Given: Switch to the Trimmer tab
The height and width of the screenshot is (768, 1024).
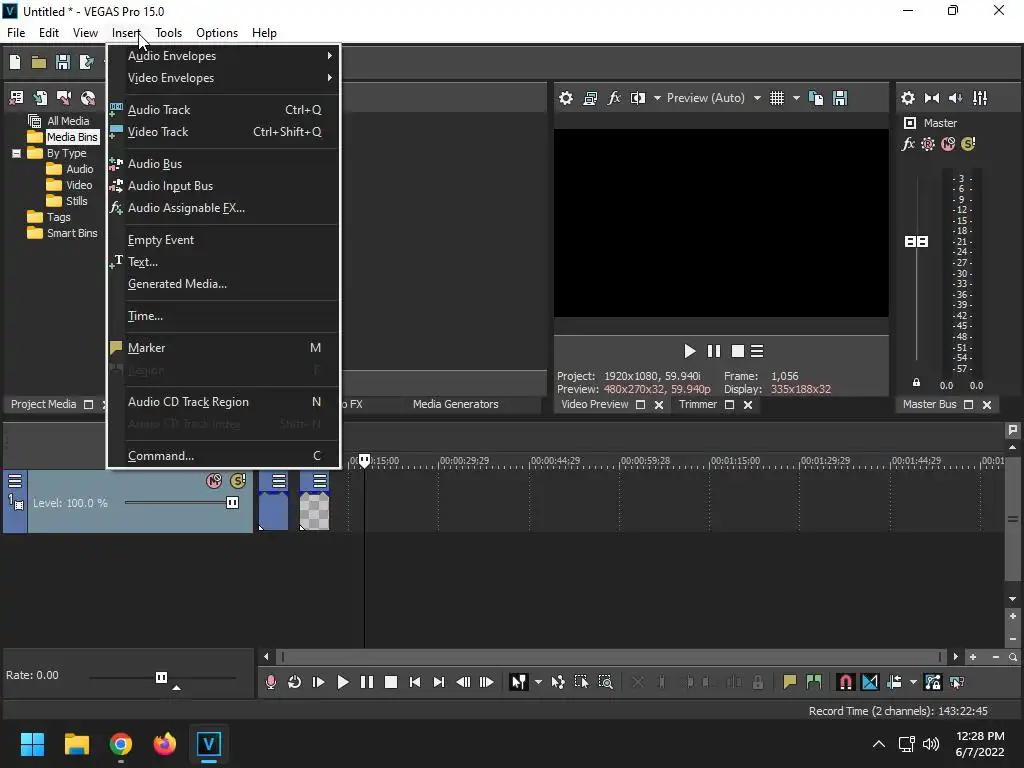Looking at the screenshot, I should [697, 404].
